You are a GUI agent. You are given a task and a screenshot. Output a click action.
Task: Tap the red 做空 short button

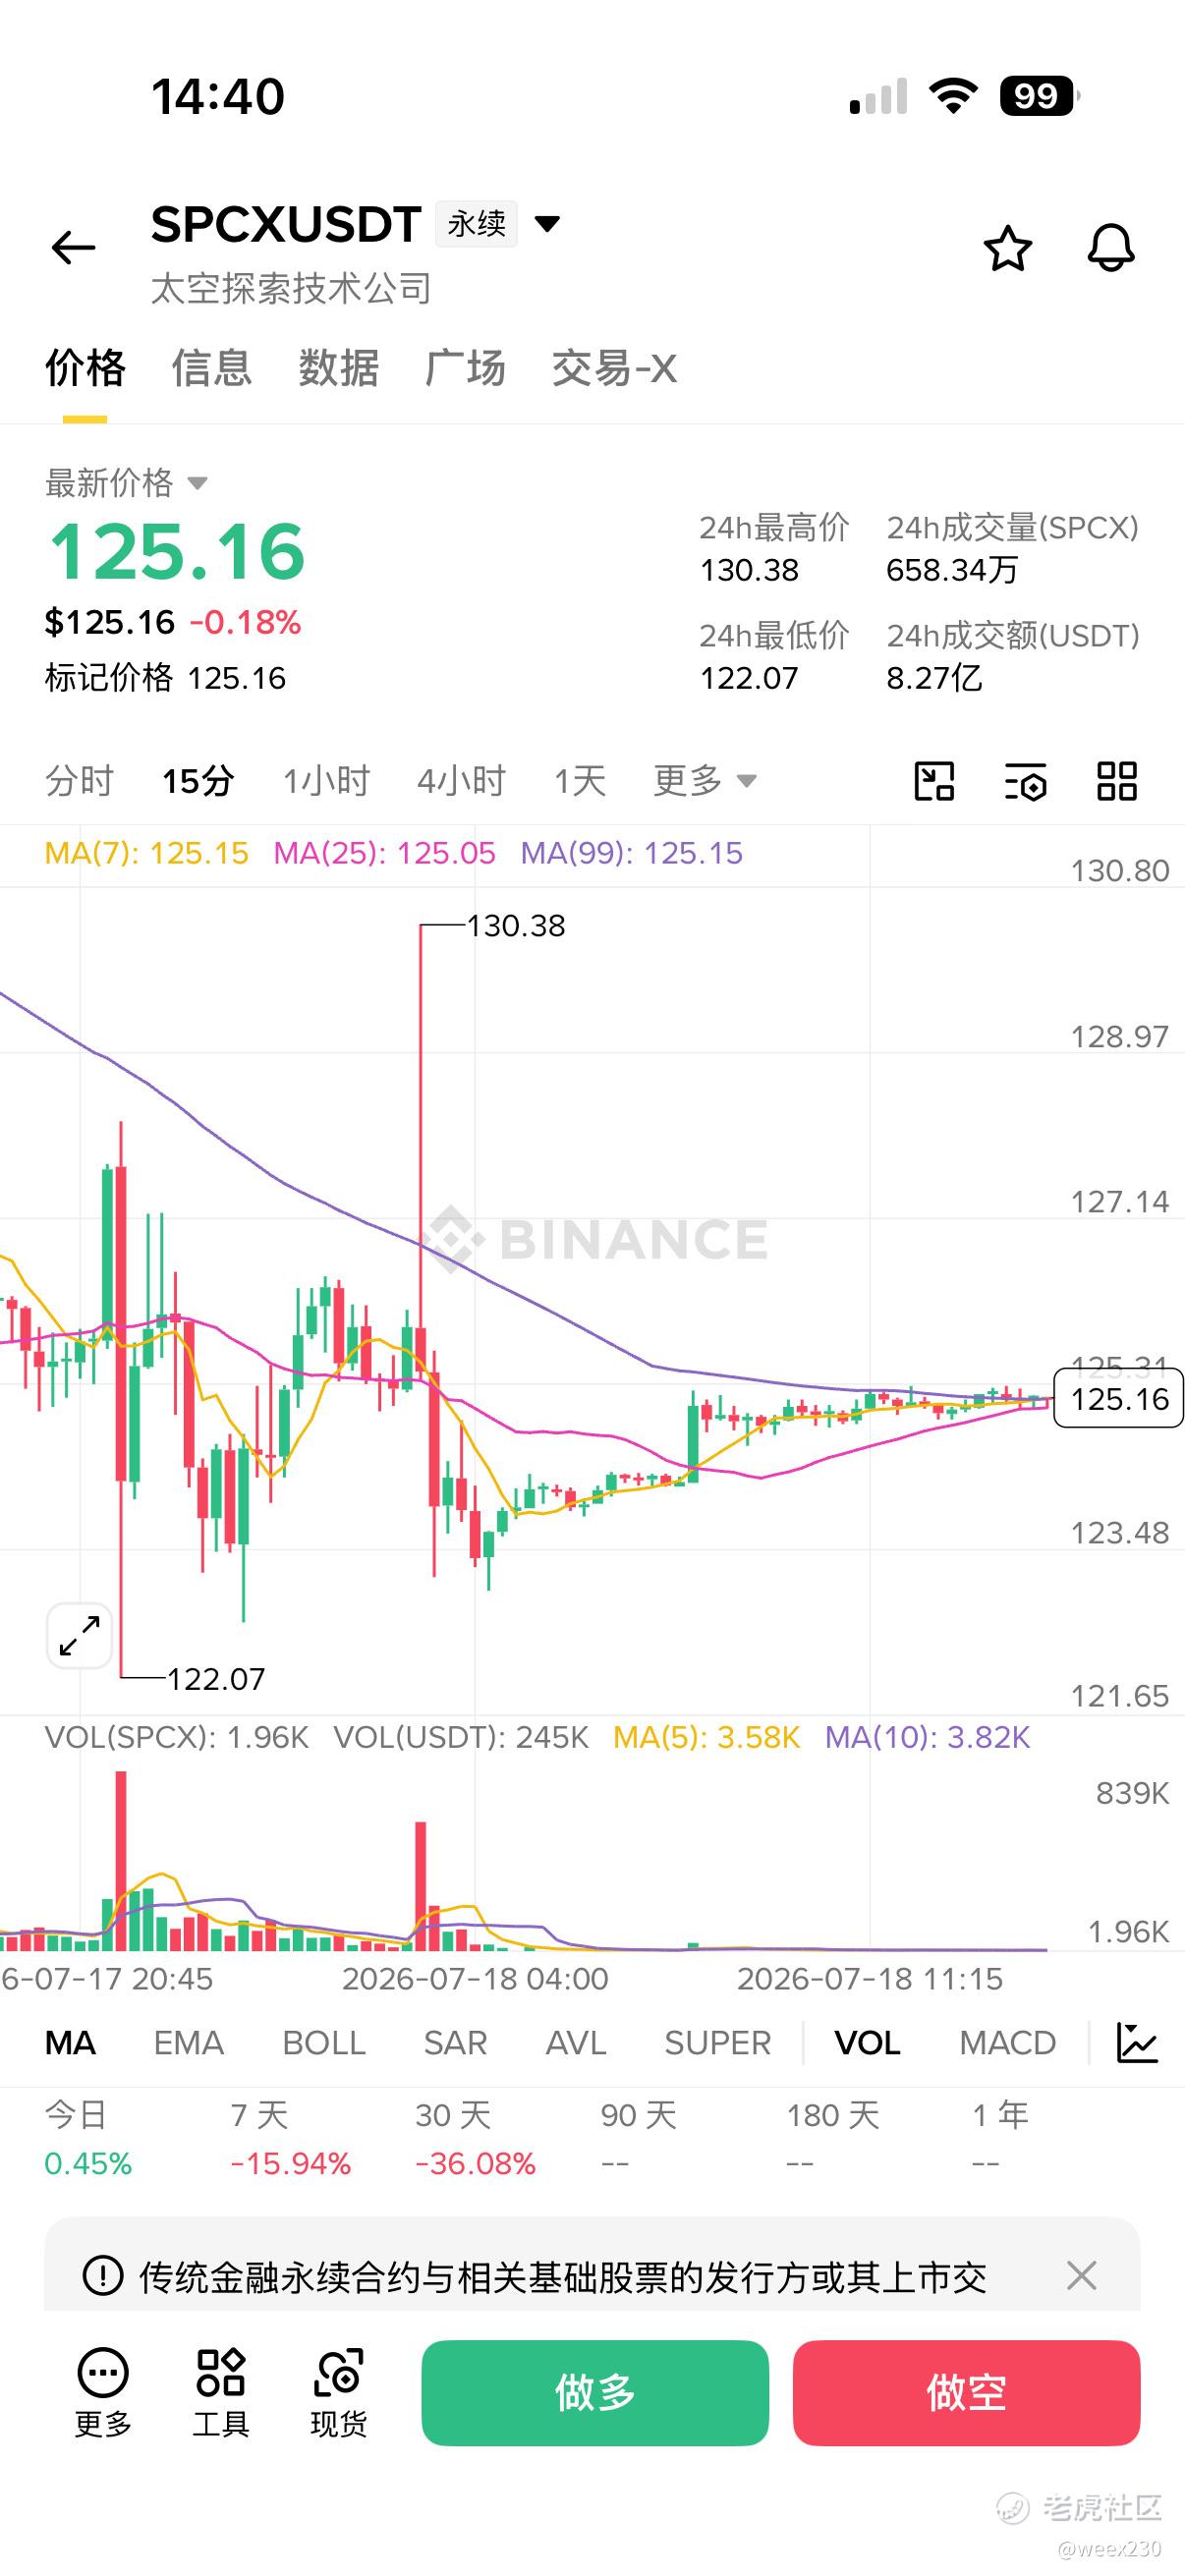(x=966, y=2392)
